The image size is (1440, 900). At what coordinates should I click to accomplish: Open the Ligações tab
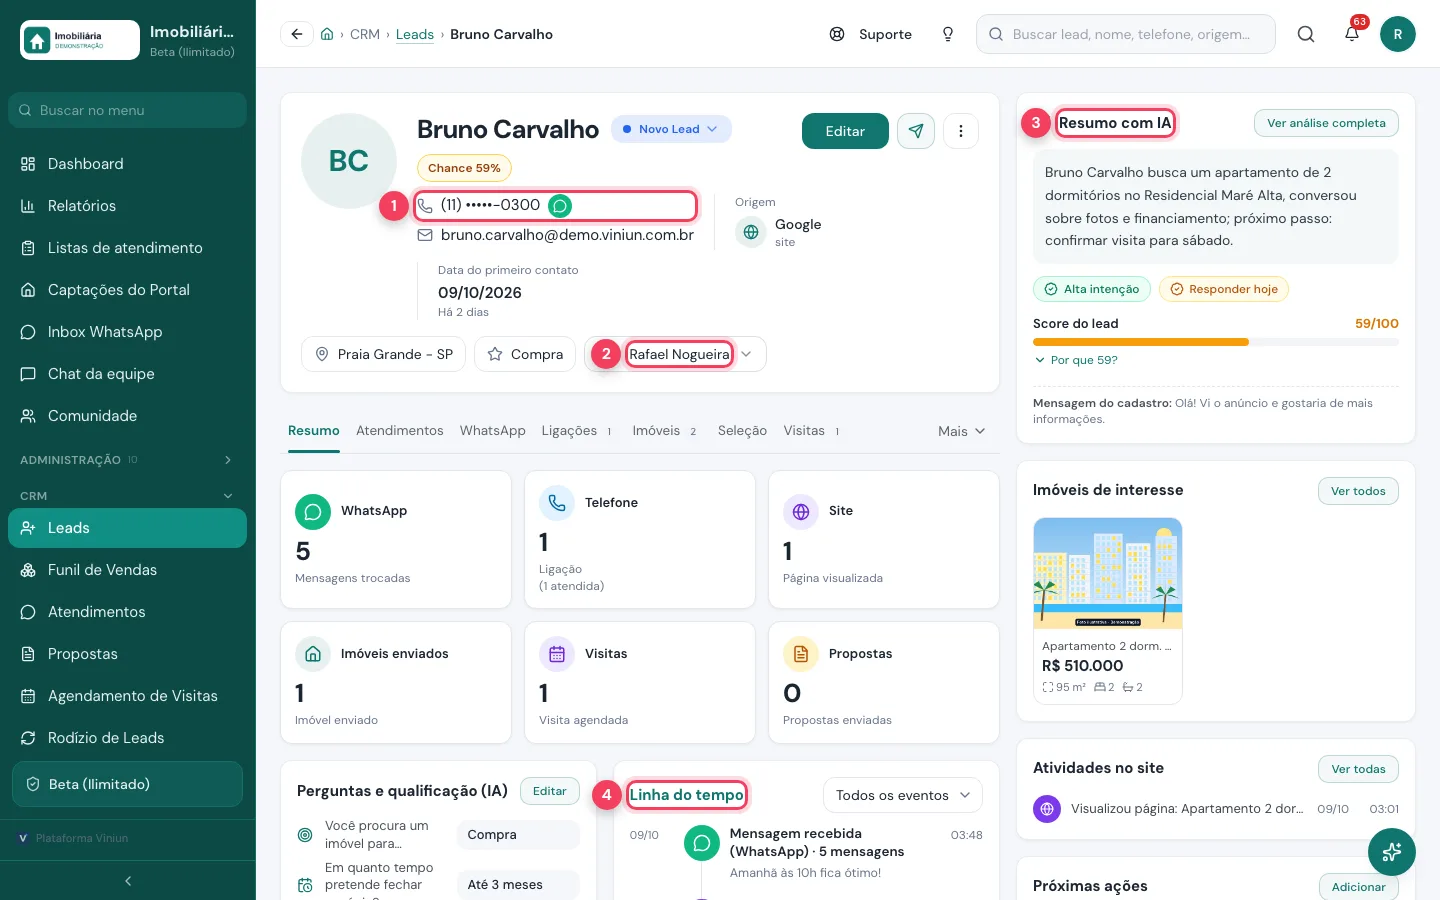(x=577, y=431)
